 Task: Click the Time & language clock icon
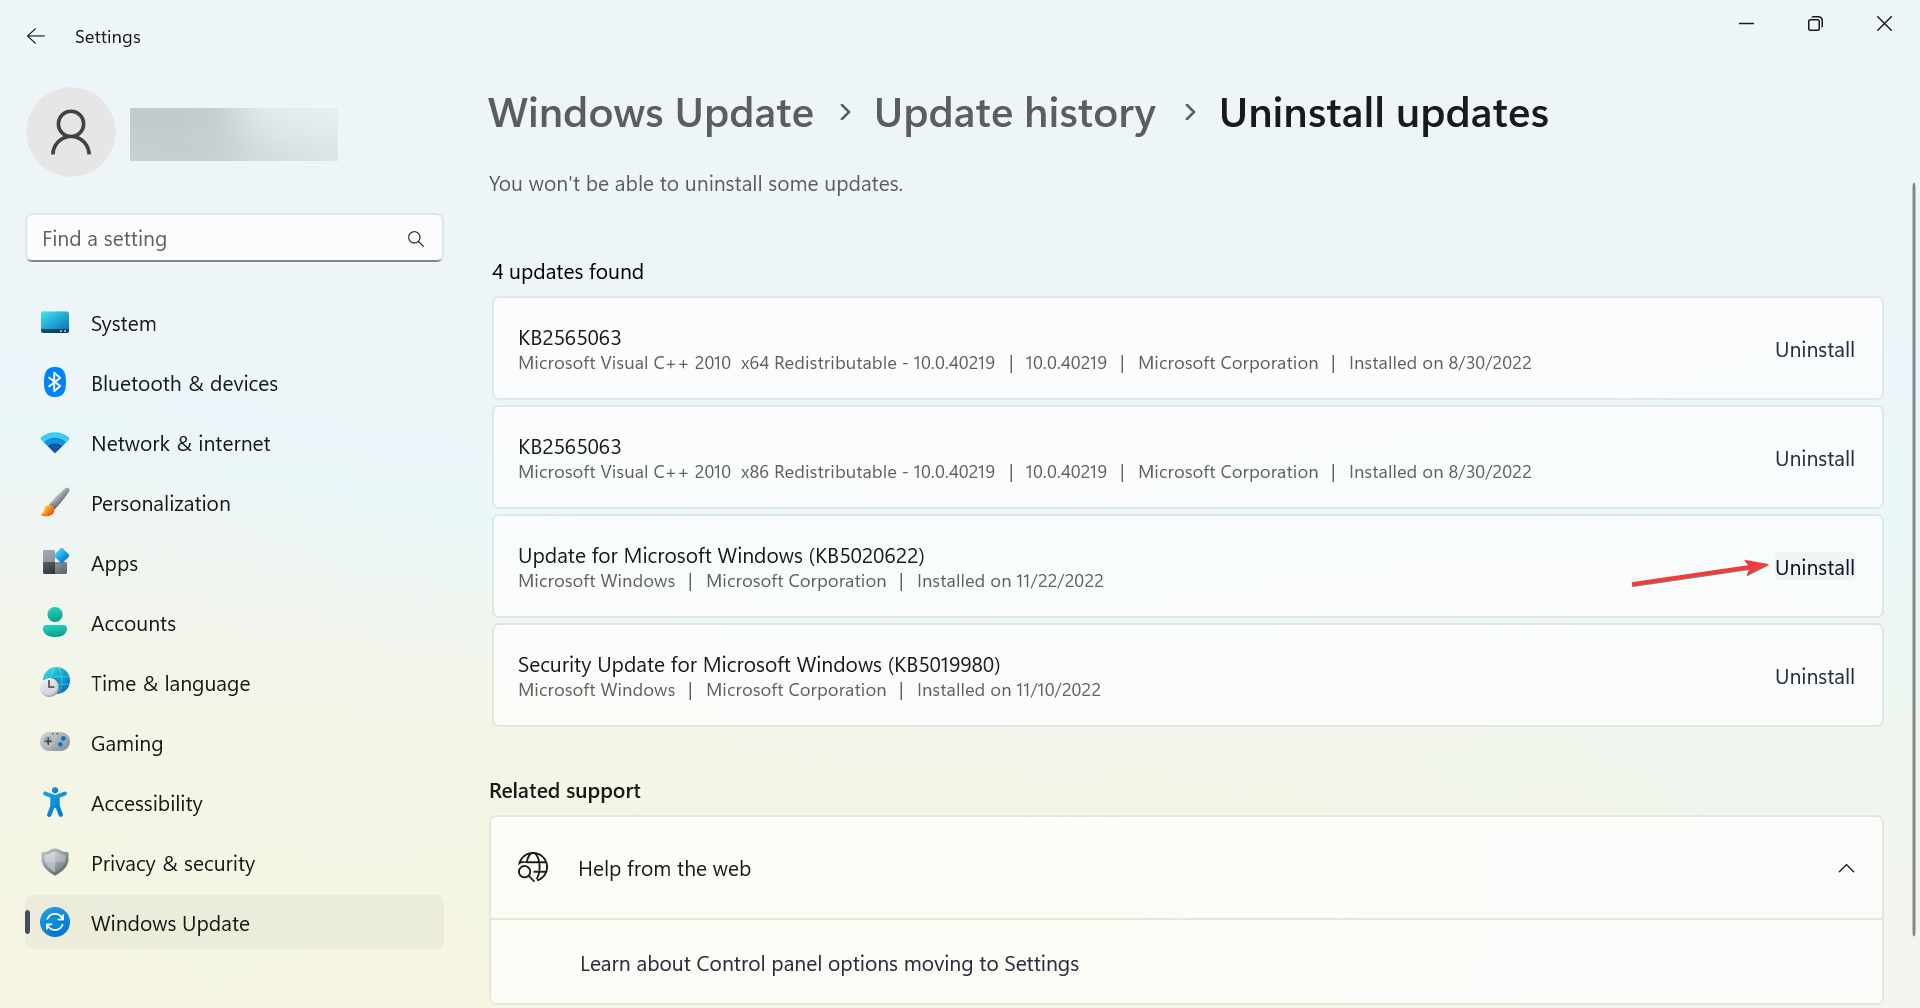55,682
